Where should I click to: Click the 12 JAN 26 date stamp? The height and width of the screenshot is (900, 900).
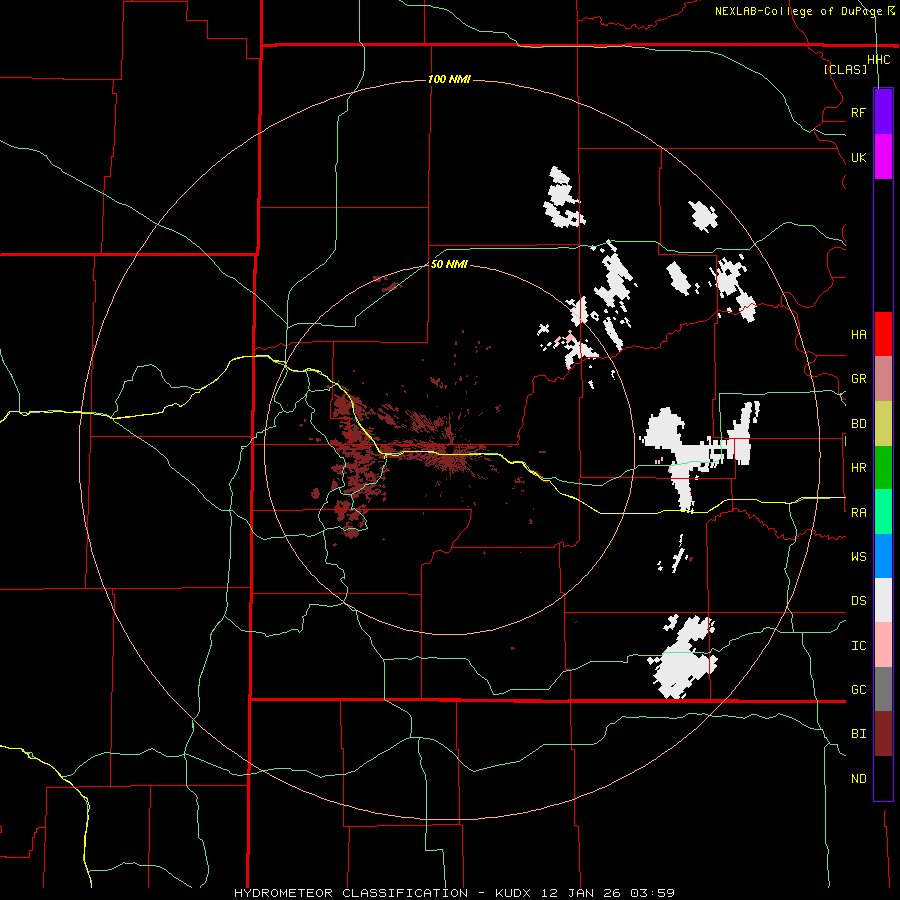click(581, 893)
